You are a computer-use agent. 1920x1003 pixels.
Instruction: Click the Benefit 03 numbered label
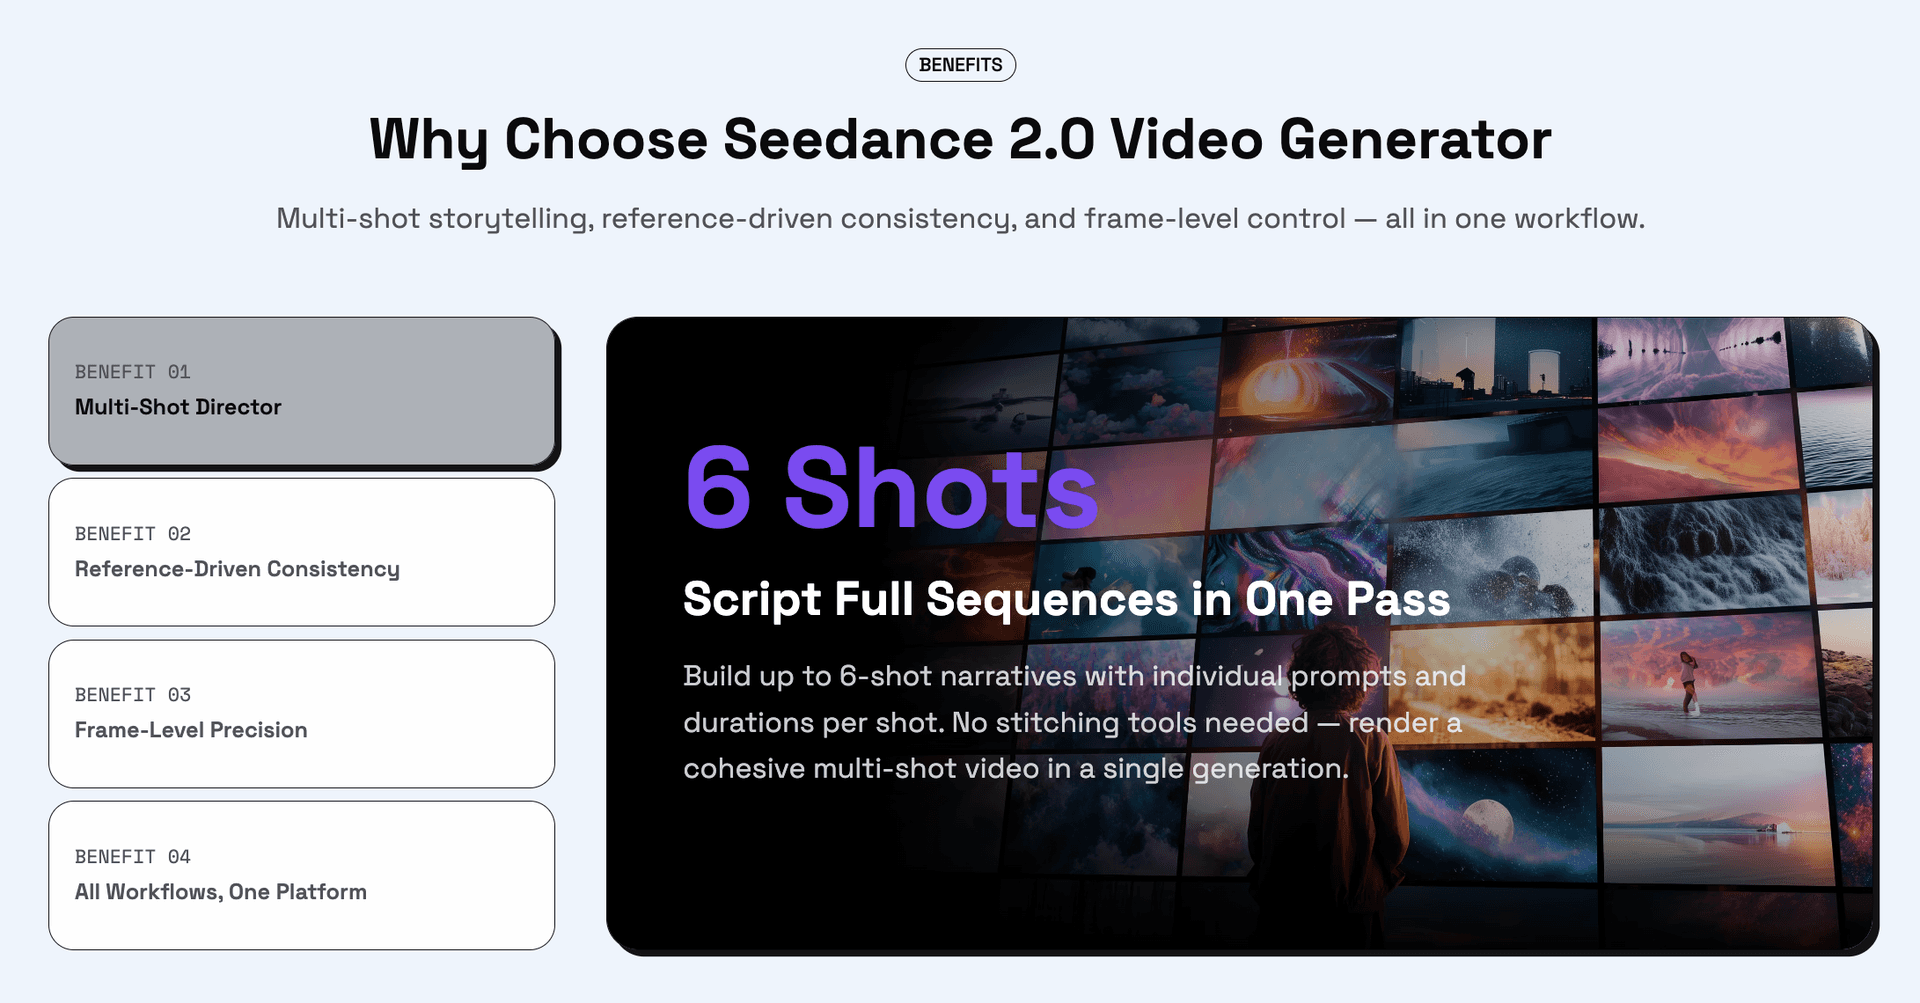point(131,694)
